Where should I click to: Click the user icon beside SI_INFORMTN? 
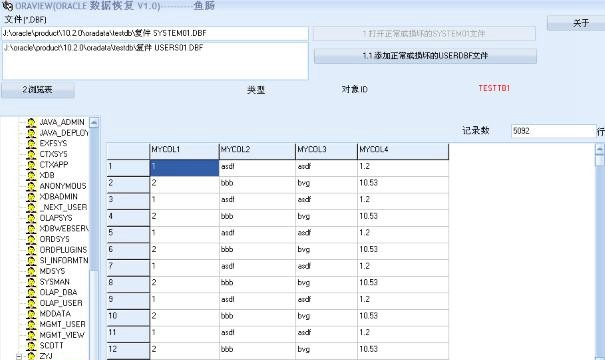(31, 260)
